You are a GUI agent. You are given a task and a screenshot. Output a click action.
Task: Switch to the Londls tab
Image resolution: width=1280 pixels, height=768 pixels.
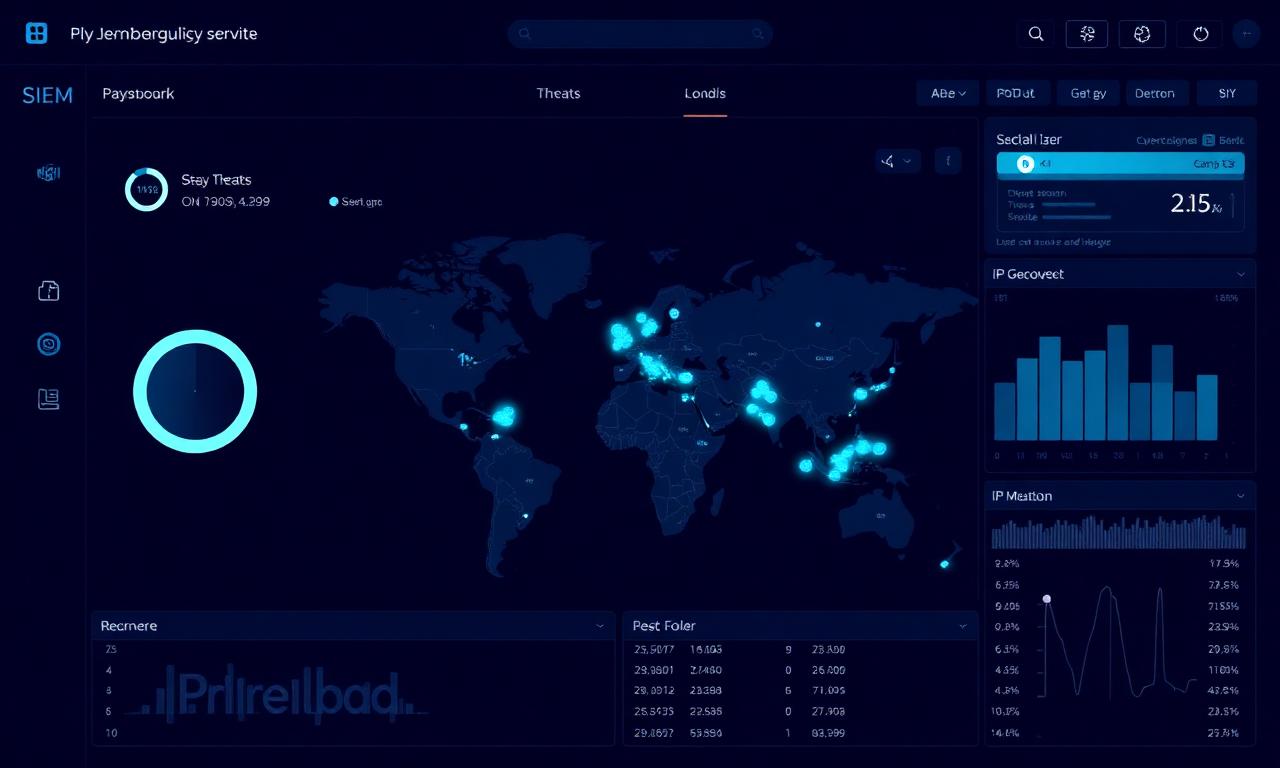click(705, 93)
